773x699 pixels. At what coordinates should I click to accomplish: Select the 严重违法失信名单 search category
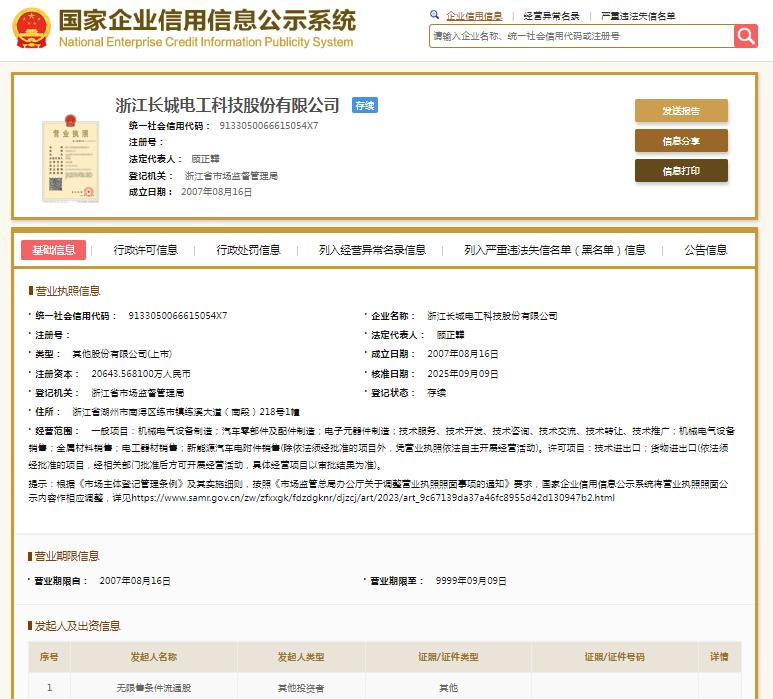(x=638, y=16)
